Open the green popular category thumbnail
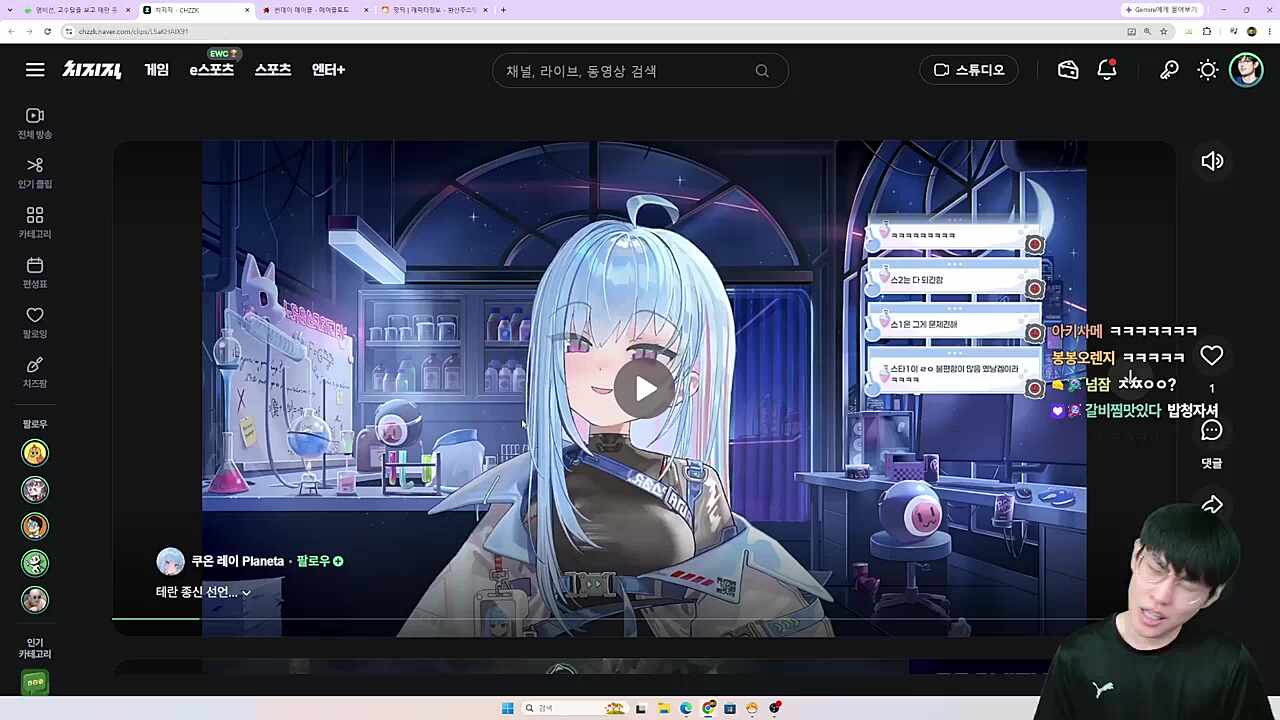This screenshot has width=1280, height=720. [35, 683]
